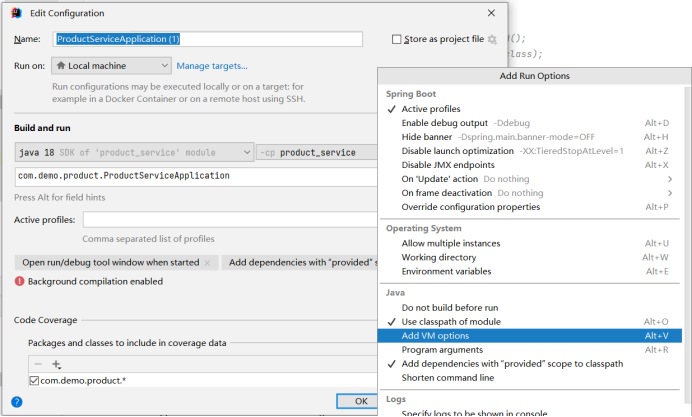Click the home icon in the Run on dropdown
The height and width of the screenshot is (417, 692).
coord(61,65)
